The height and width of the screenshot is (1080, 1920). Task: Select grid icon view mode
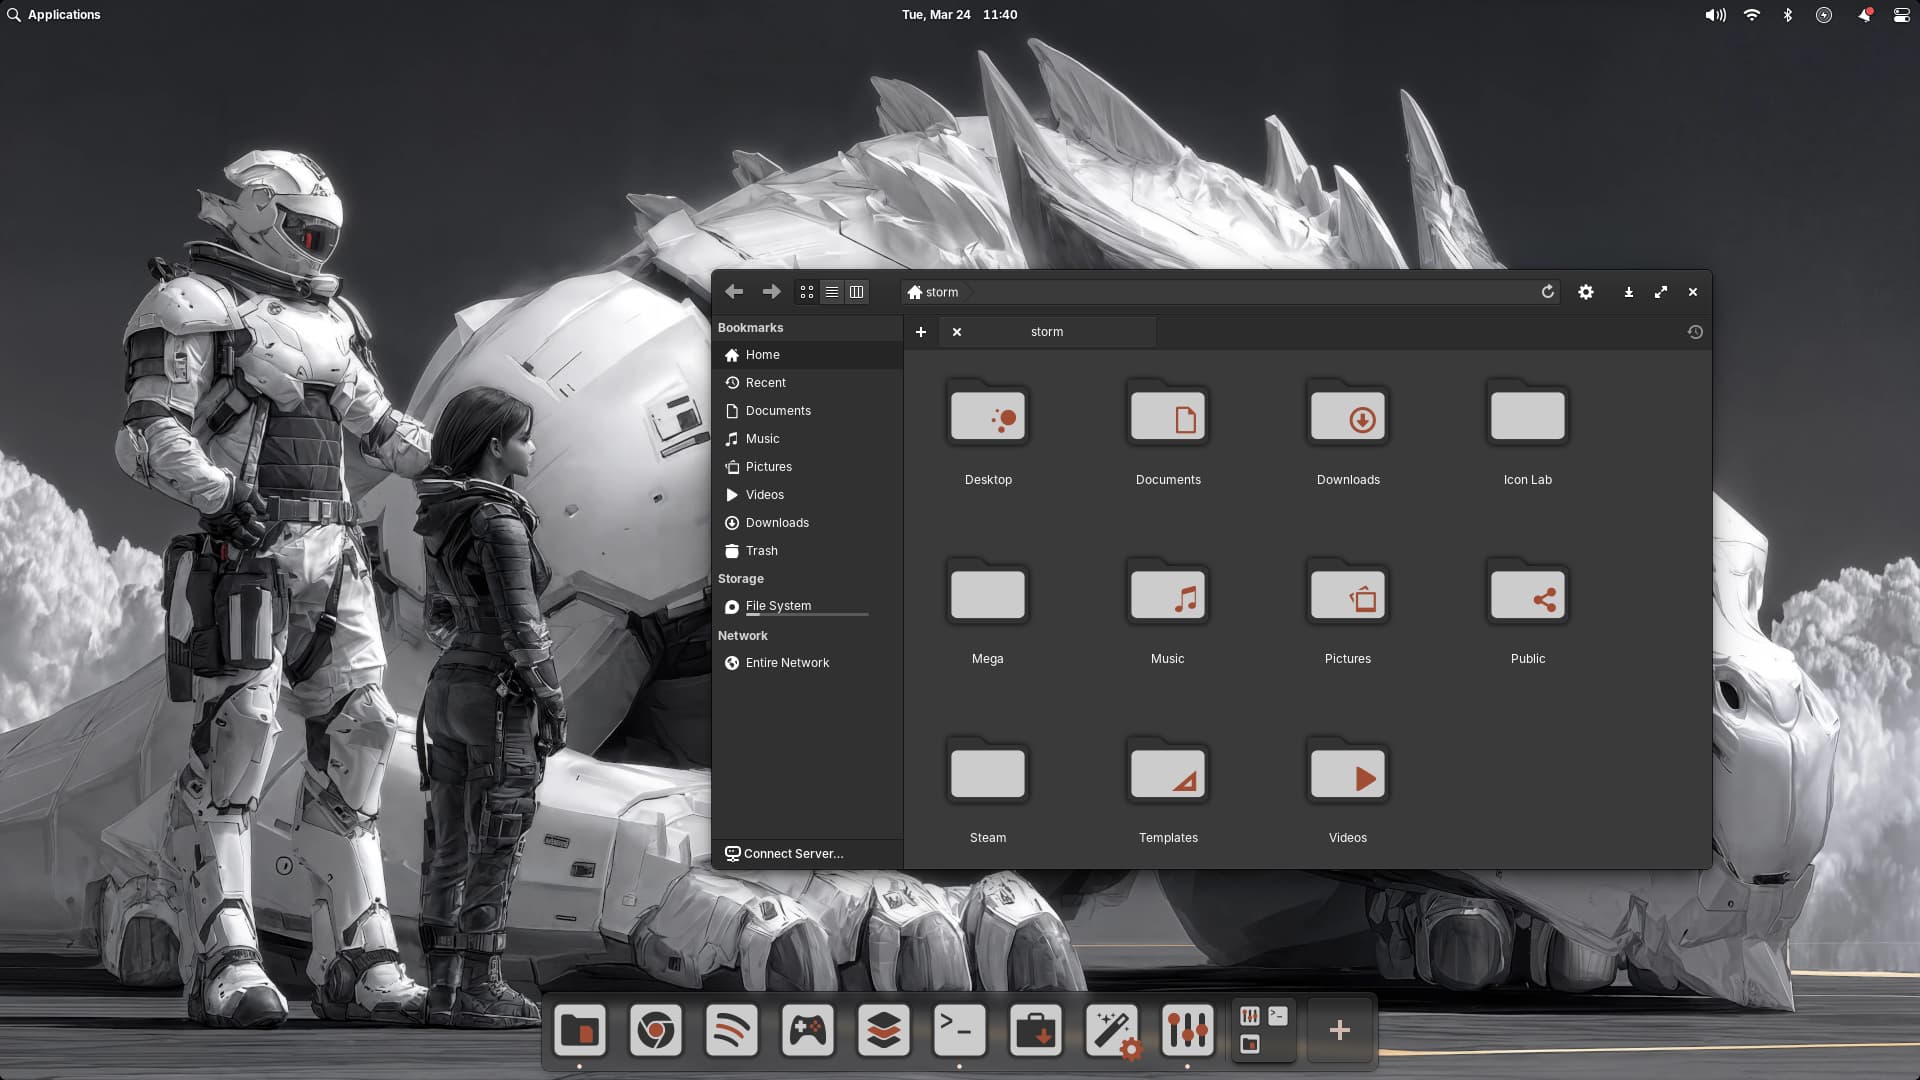807,292
